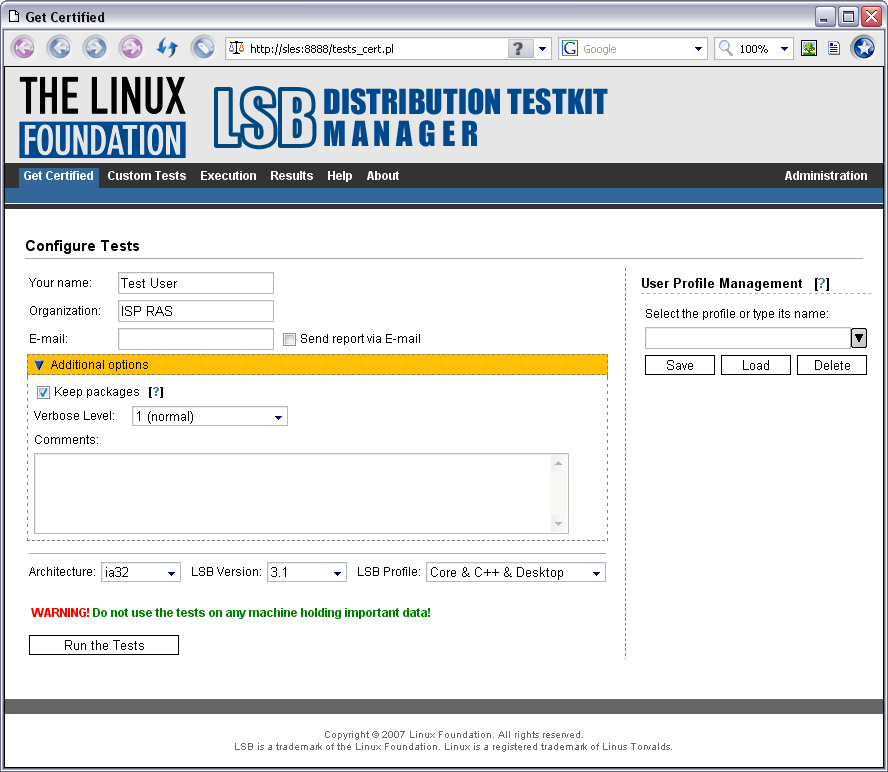
Task: Click the 'Select the profile or type its name' label
Action: tap(737, 314)
